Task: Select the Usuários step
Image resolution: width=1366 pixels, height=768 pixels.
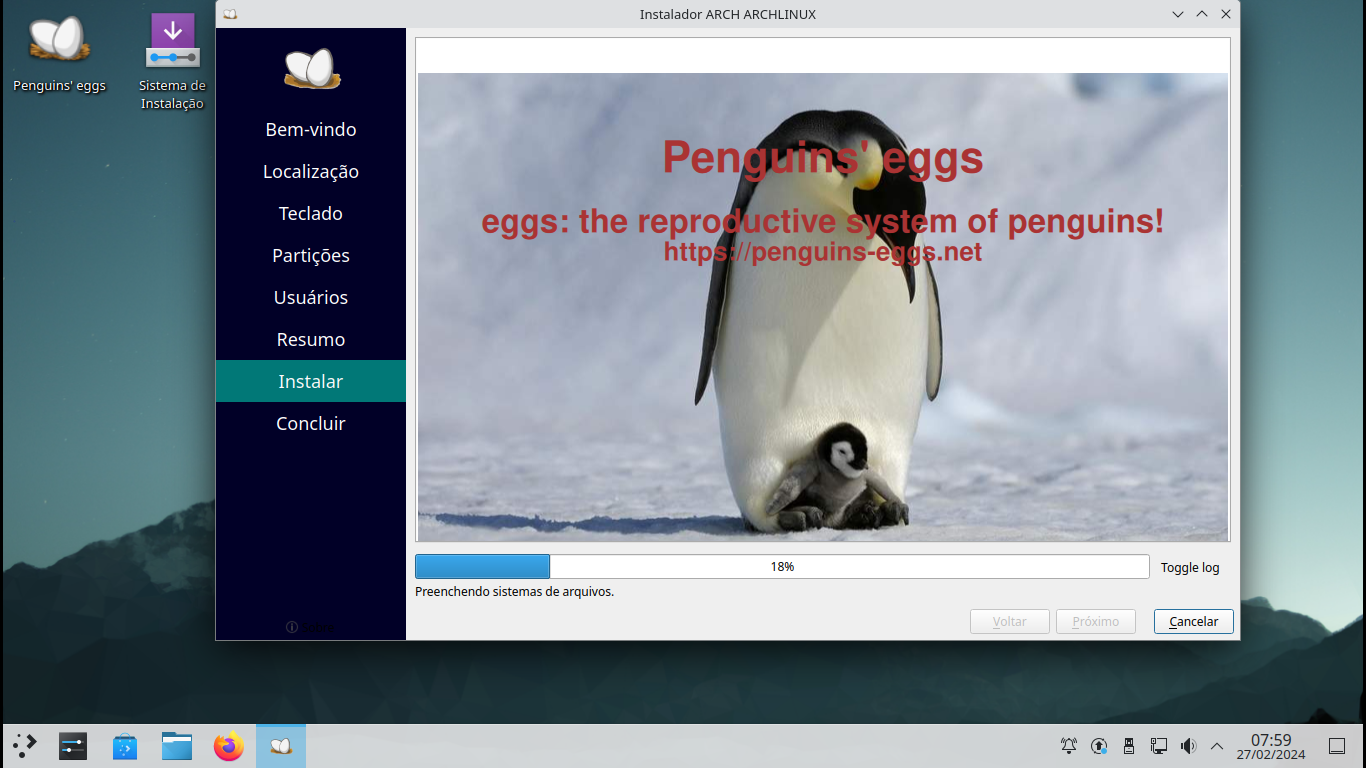Action: click(x=311, y=297)
